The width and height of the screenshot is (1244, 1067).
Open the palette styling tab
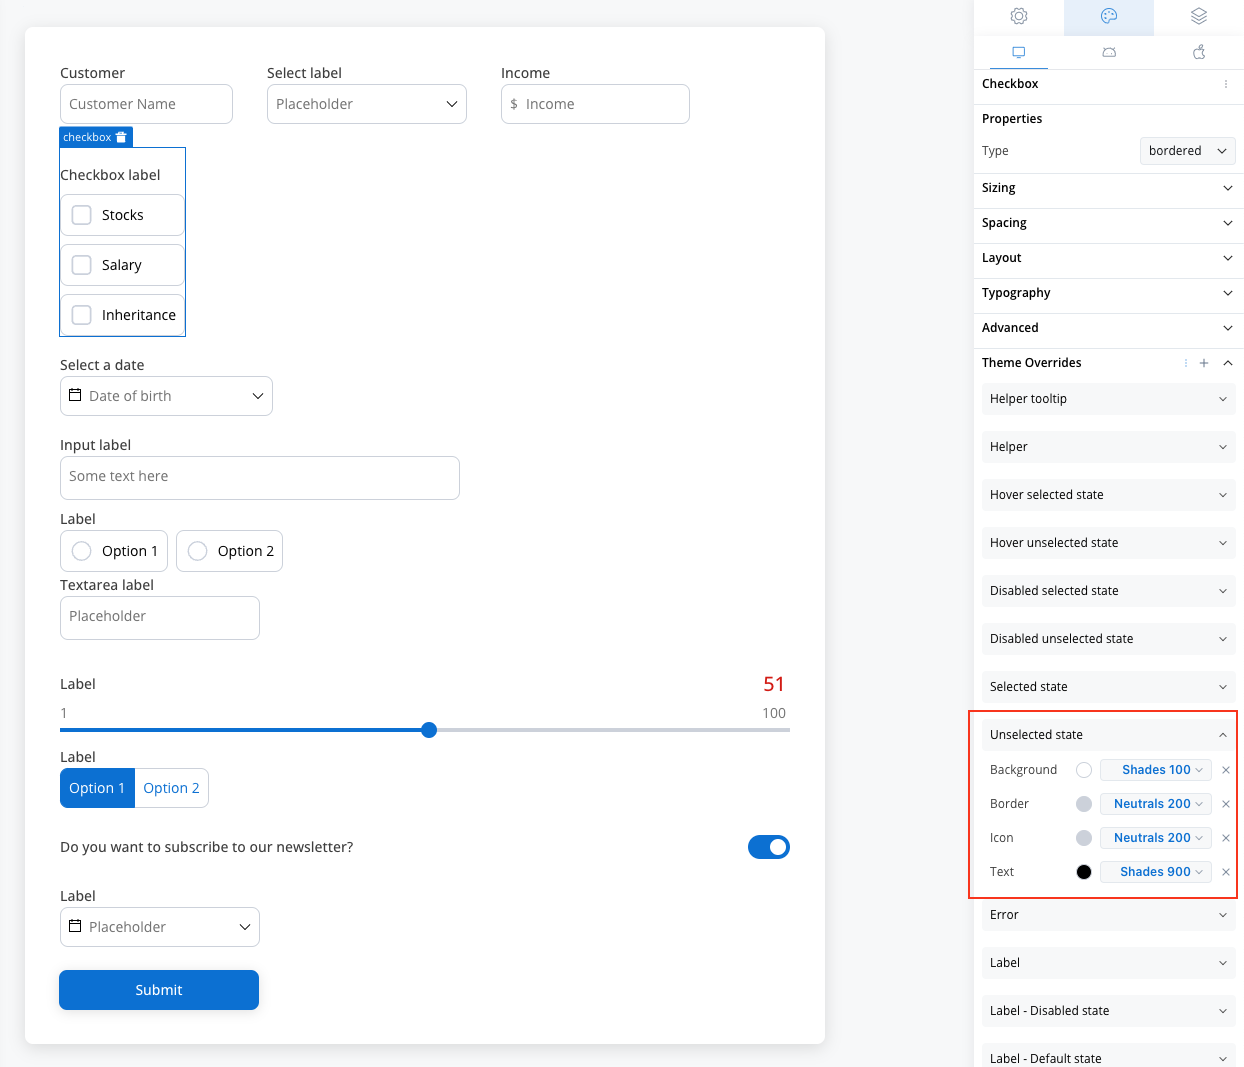point(1108,16)
